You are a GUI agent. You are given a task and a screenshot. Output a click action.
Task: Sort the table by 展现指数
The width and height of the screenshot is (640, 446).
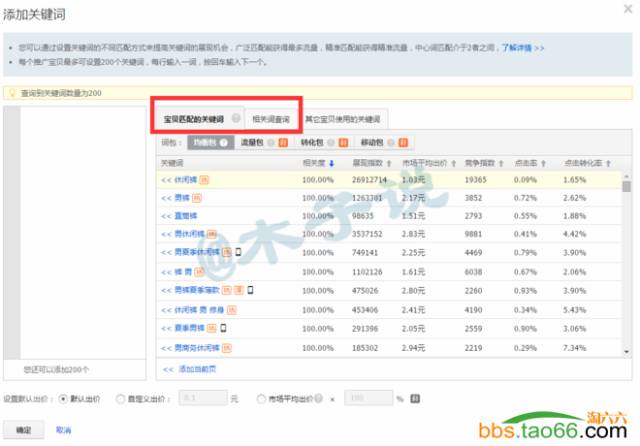click(371, 163)
